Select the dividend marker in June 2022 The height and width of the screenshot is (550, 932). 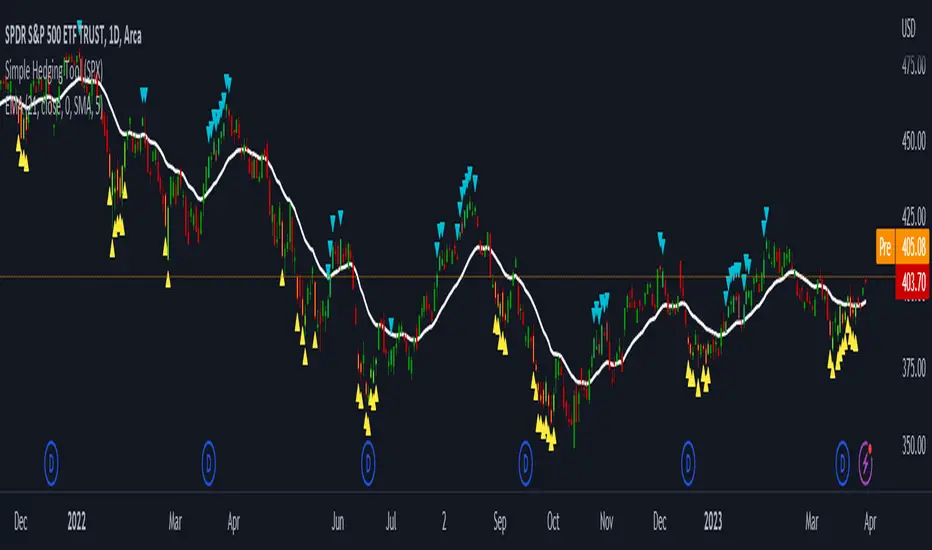(x=368, y=463)
